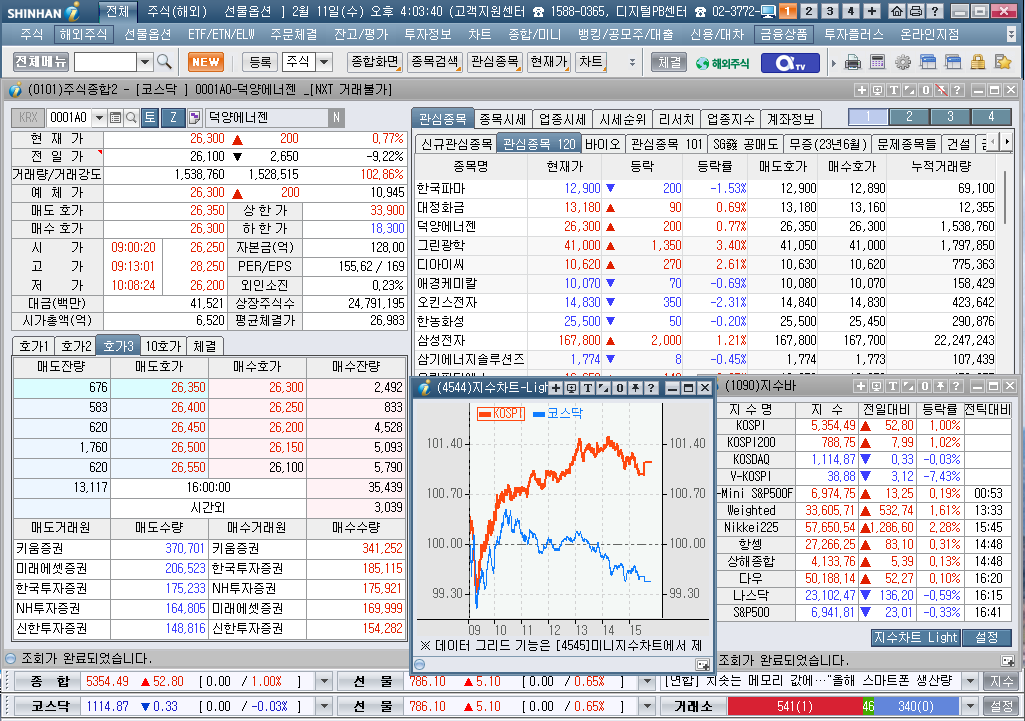
Task: Click the 코스닥 blue legend swatch in chart
Action: (539, 414)
